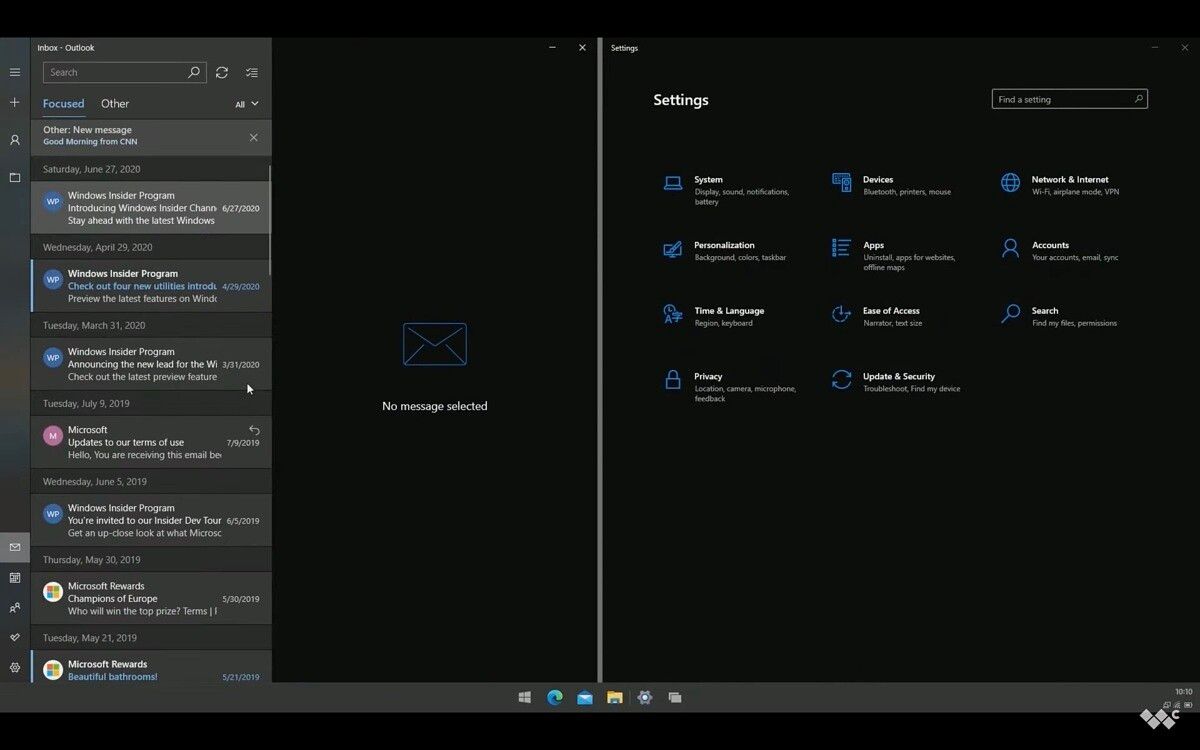Refresh the inbox using the sync icon

tap(222, 72)
